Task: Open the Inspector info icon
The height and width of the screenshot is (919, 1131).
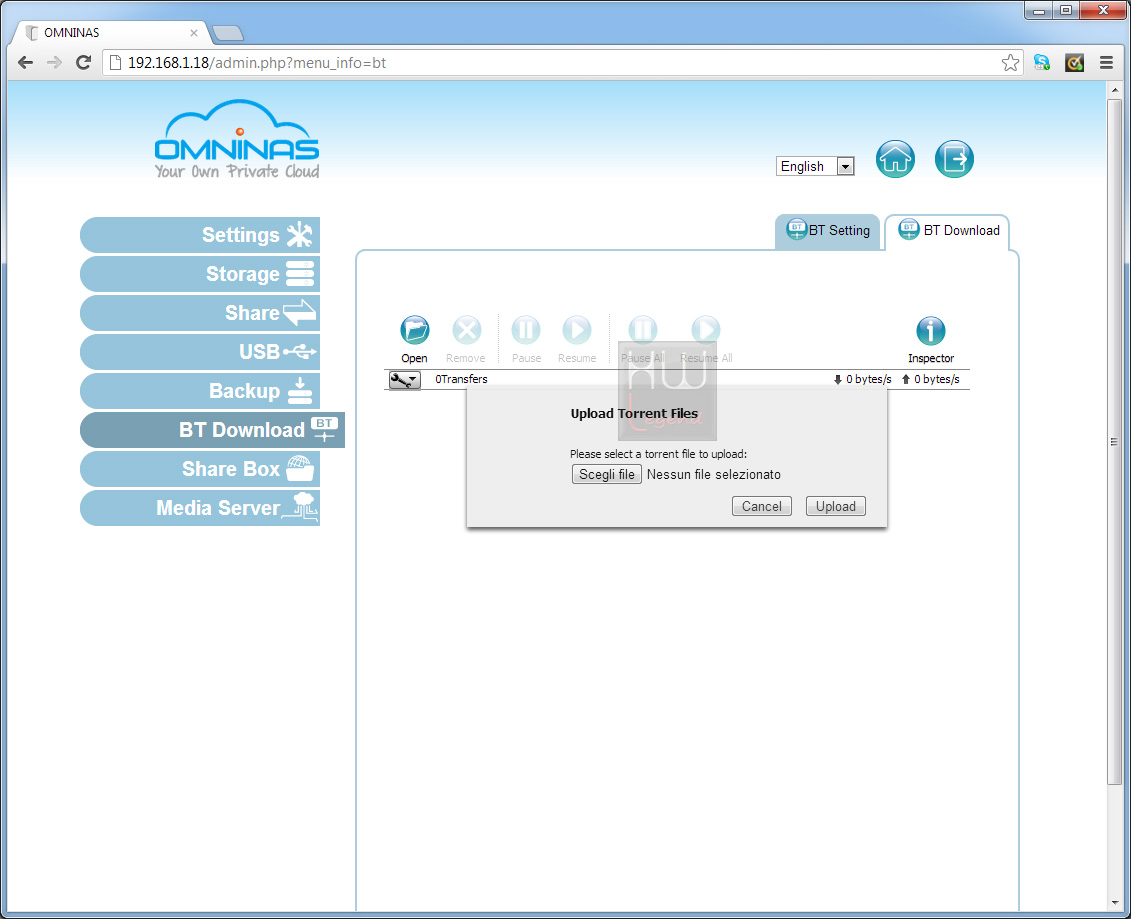Action: (x=930, y=330)
